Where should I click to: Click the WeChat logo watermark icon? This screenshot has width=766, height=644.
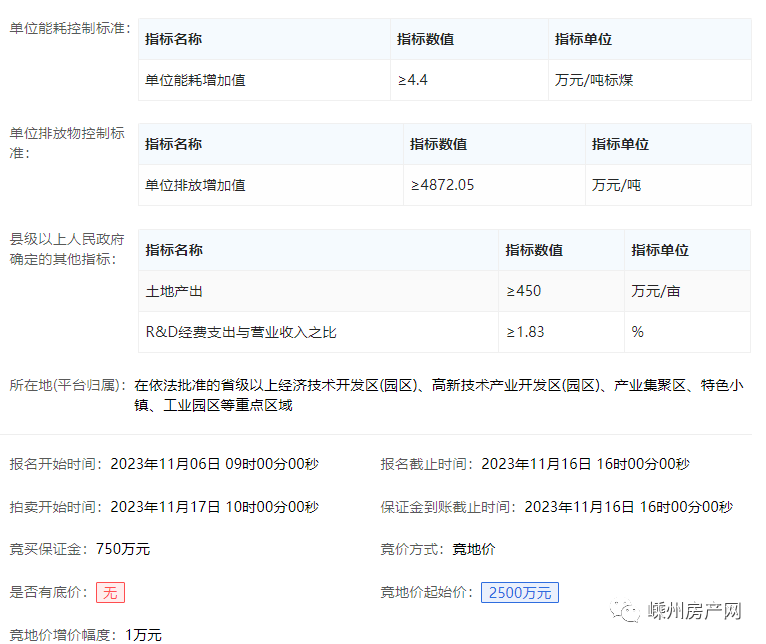click(630, 611)
